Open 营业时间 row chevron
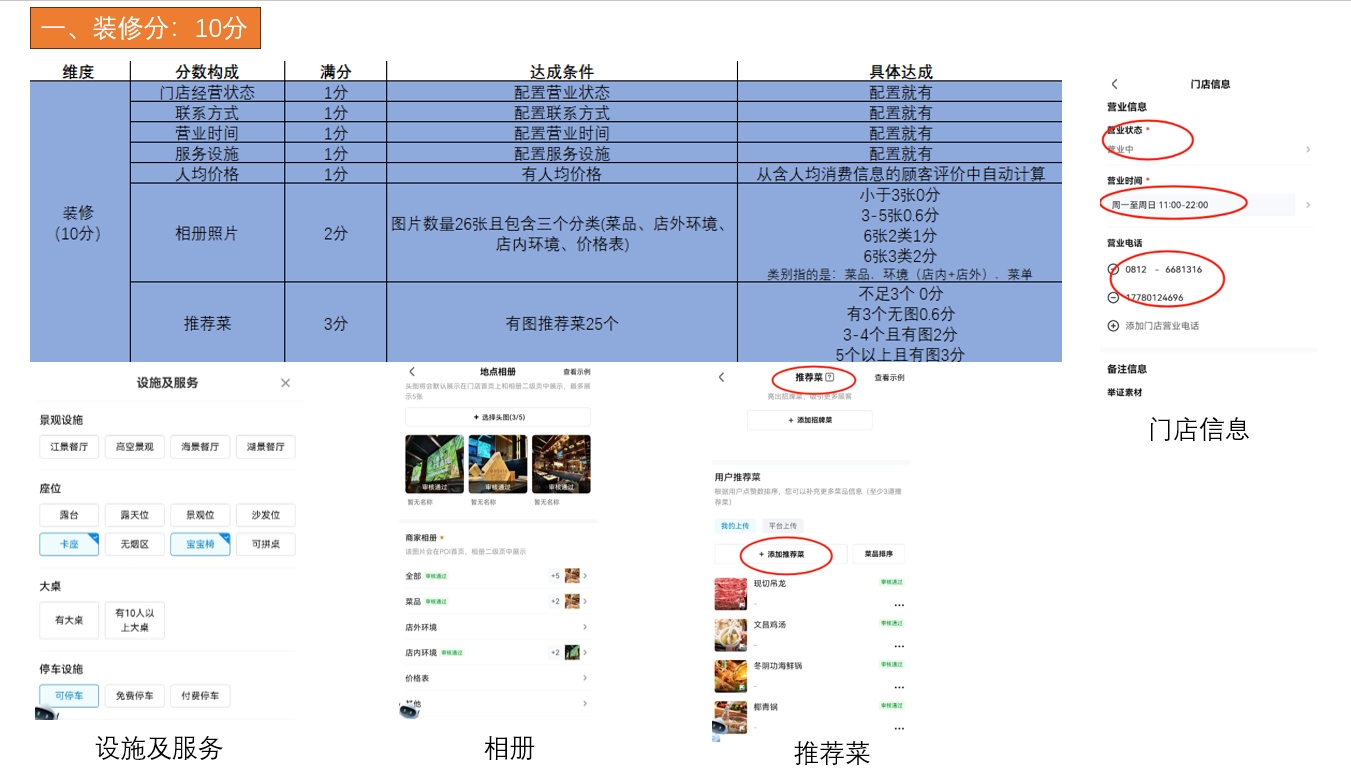 (1308, 205)
